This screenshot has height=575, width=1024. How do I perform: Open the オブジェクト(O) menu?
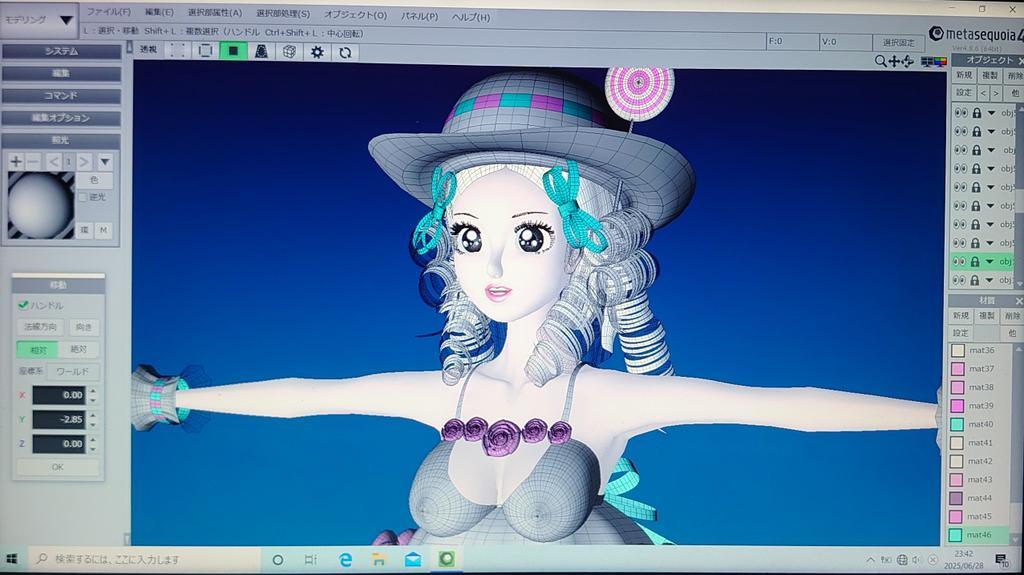[355, 14]
